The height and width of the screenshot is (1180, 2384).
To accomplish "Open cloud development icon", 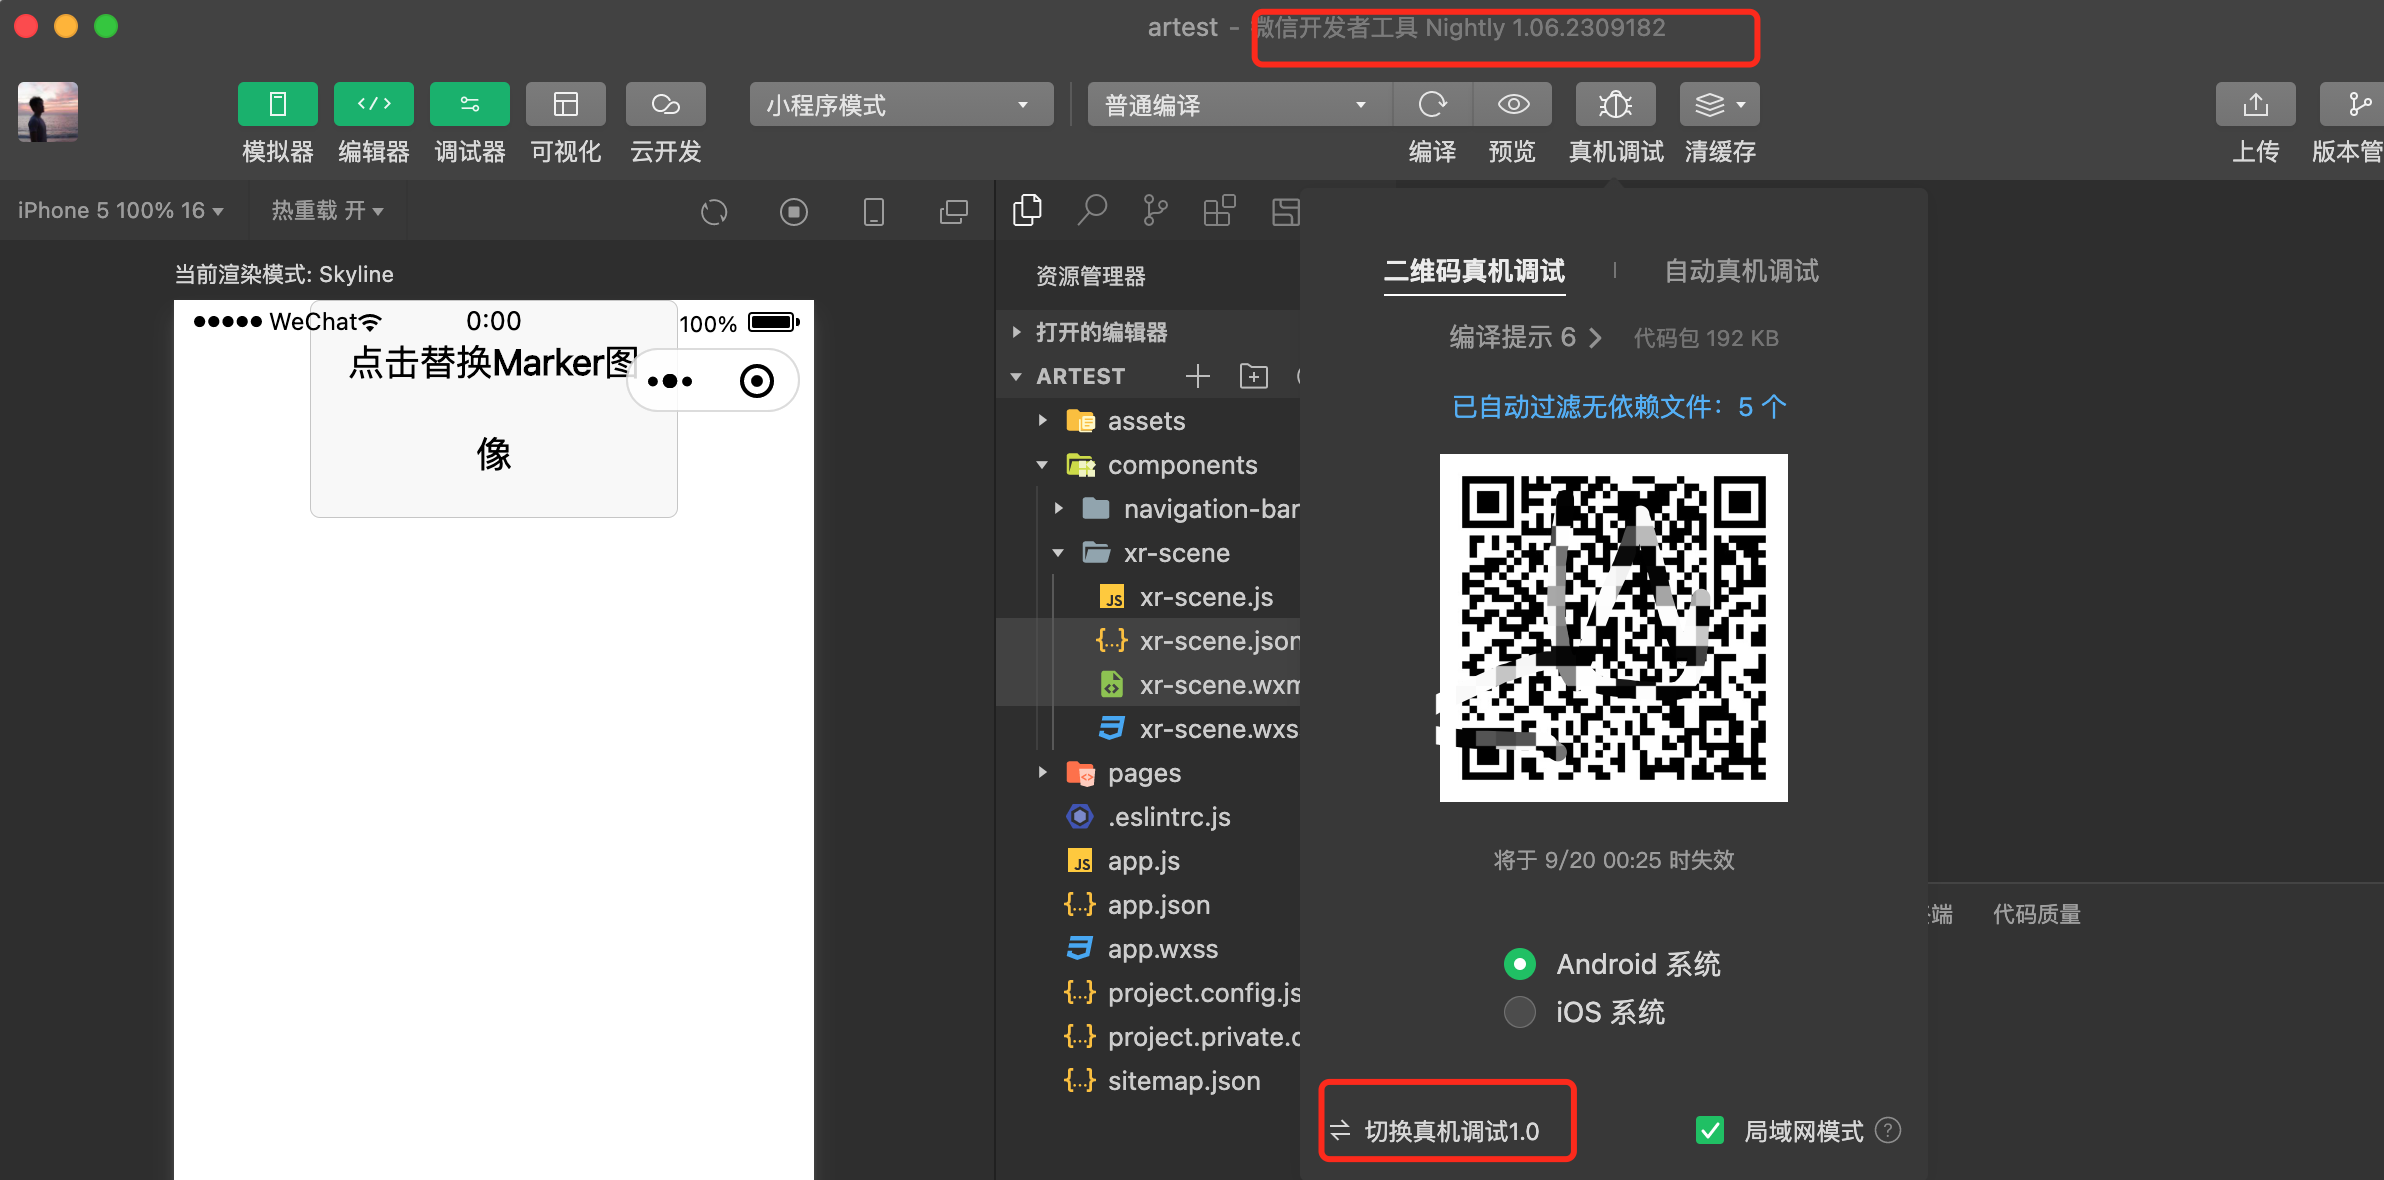I will [665, 104].
